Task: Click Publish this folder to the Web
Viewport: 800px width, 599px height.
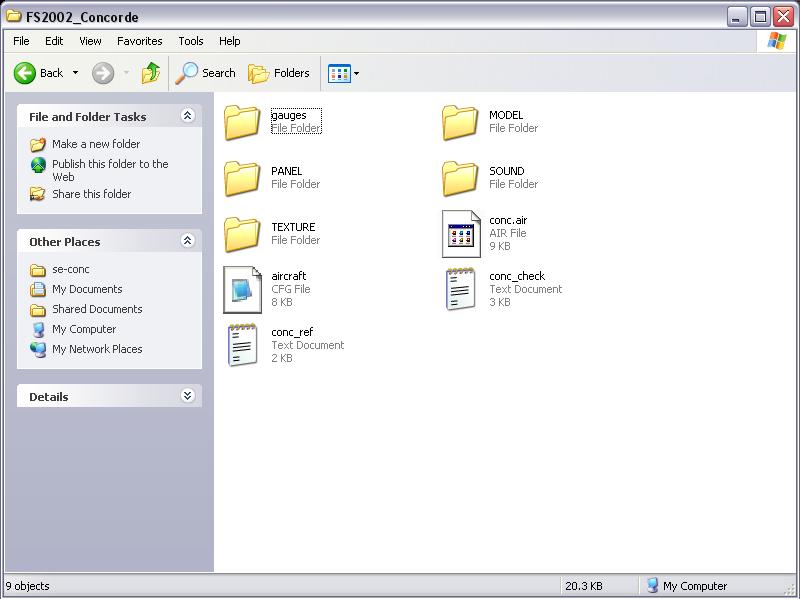Action: tap(110, 170)
